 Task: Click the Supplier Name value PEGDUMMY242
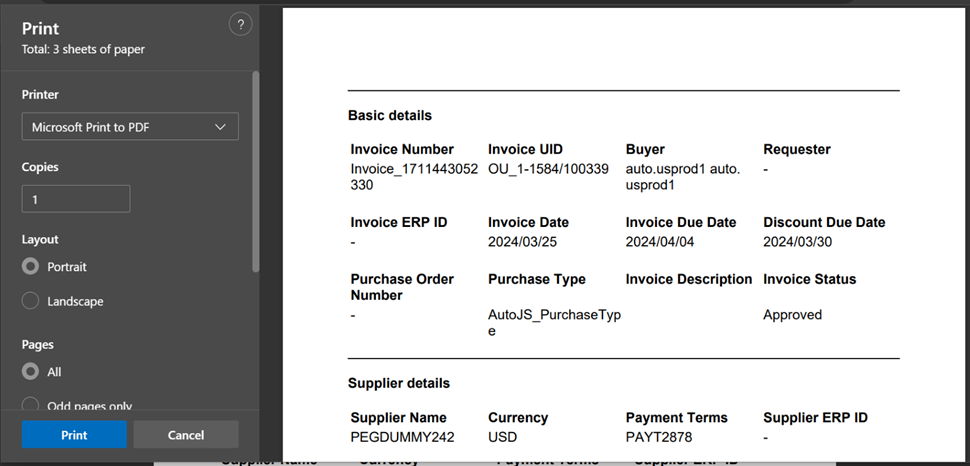tap(402, 438)
